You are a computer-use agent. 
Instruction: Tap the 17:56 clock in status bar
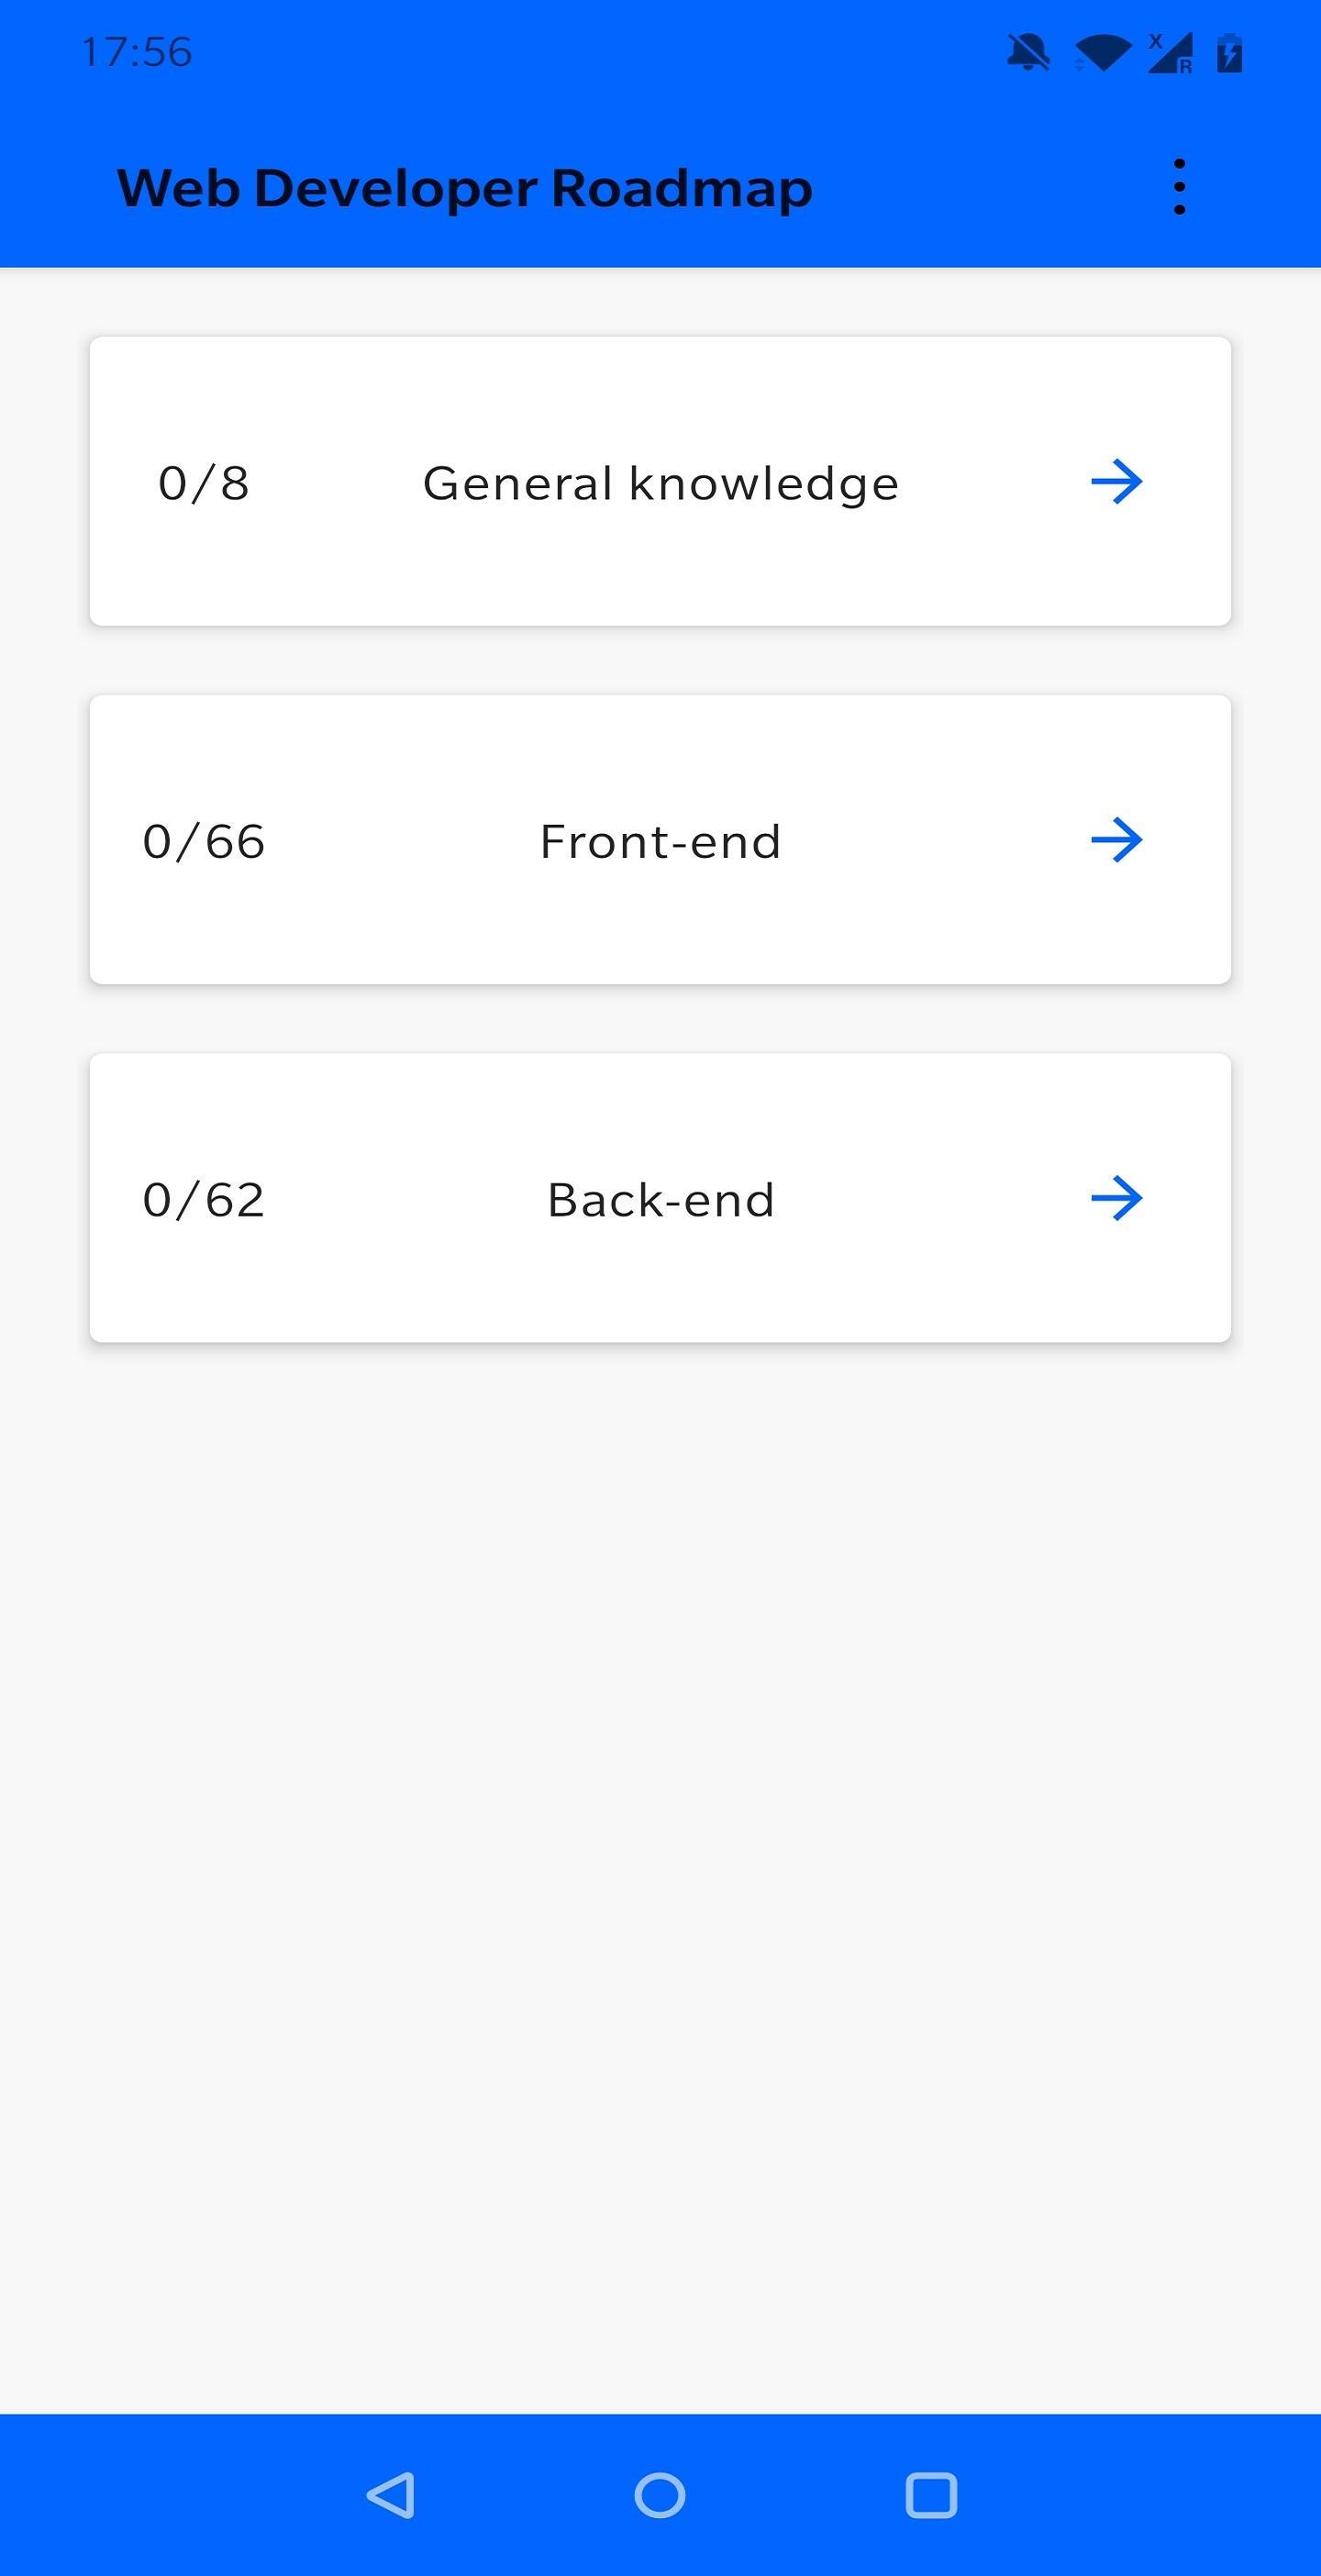pos(136,52)
